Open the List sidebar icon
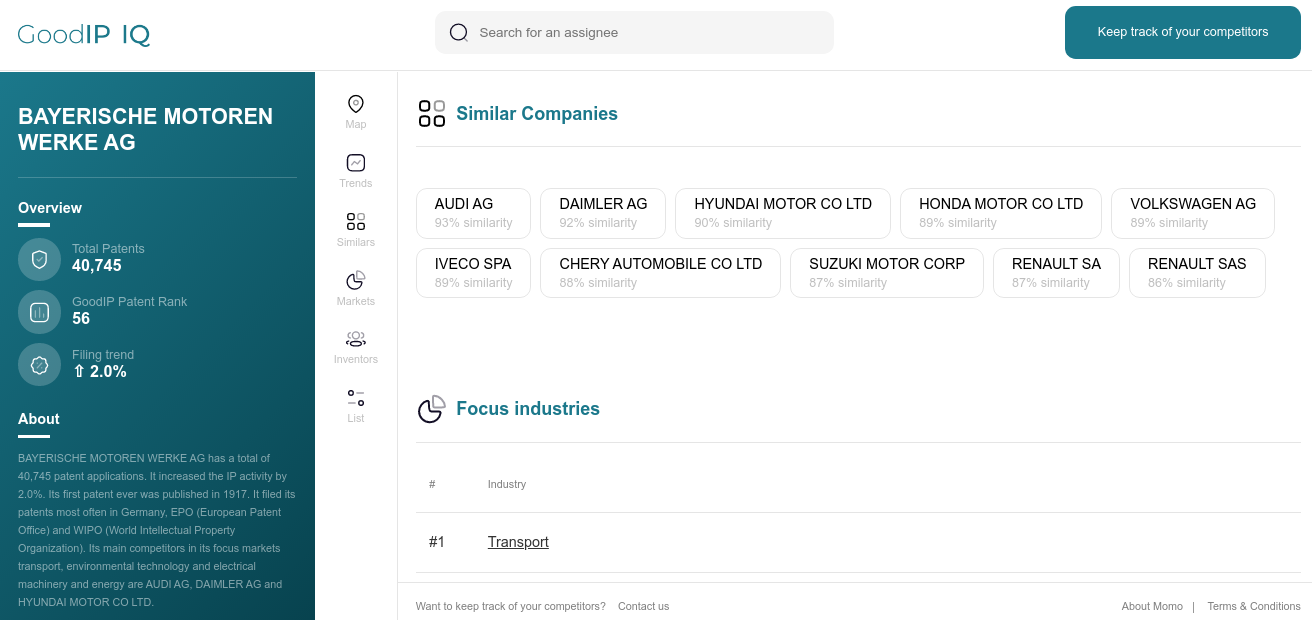This screenshot has height=620, width=1312. [355, 397]
